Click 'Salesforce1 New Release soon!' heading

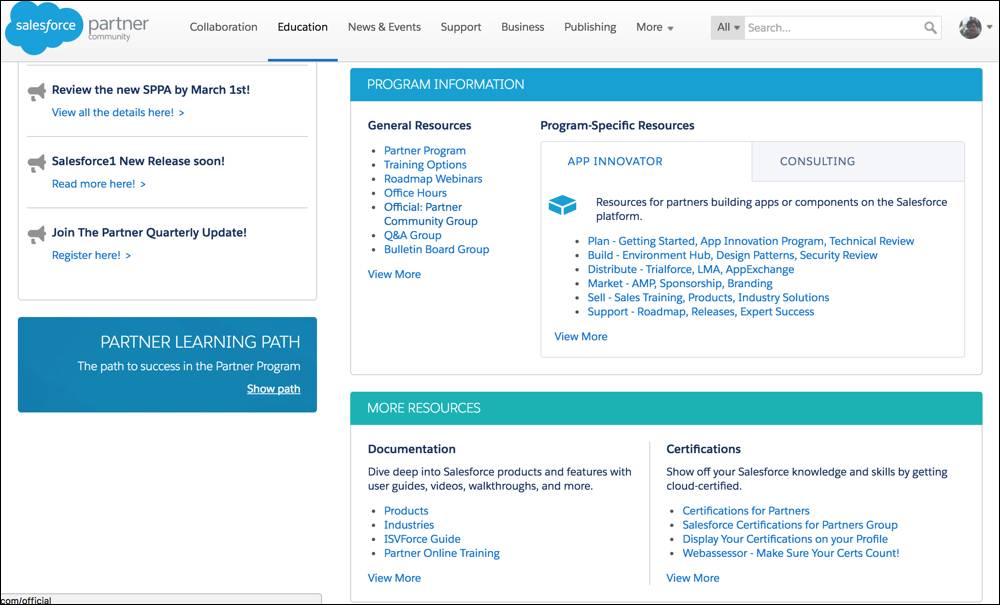click(138, 161)
